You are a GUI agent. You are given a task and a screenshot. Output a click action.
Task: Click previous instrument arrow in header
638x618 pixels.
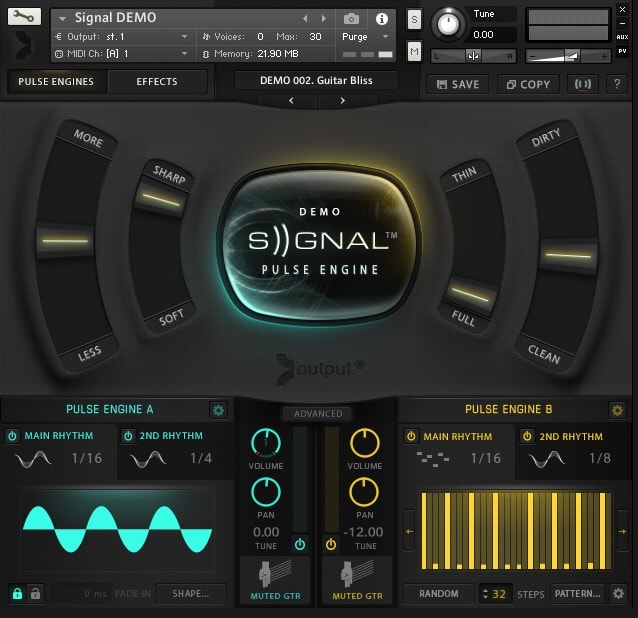pos(305,19)
